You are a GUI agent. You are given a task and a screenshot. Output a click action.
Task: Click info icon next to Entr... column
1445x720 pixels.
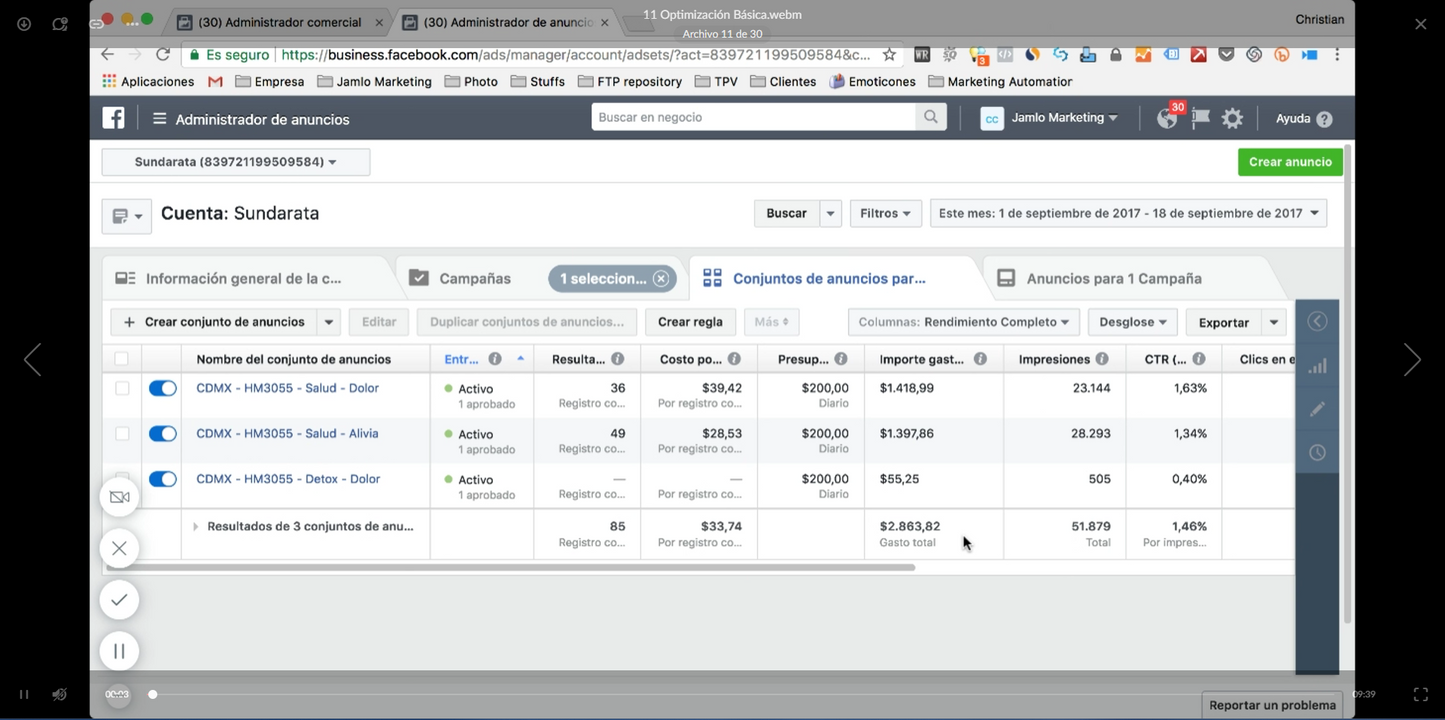(x=495, y=359)
